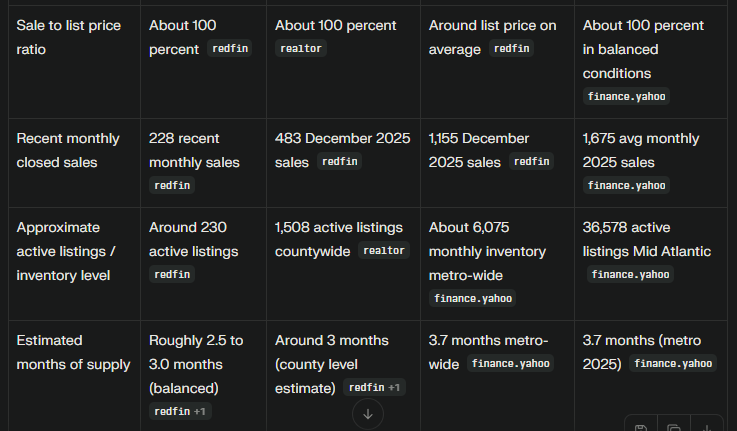Open finance.yahoo source under 'in balanced conditions'
Screen dimensions: 737x431
[x=627, y=97]
